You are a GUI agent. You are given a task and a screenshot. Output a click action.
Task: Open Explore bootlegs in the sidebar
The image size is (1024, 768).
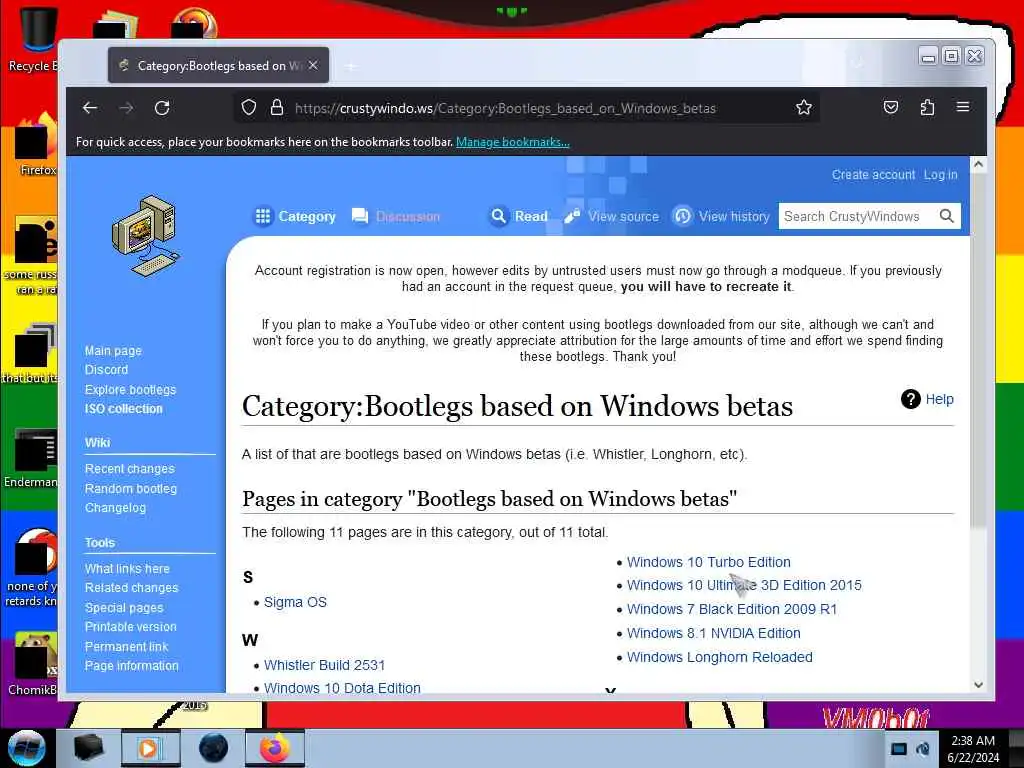(x=131, y=389)
